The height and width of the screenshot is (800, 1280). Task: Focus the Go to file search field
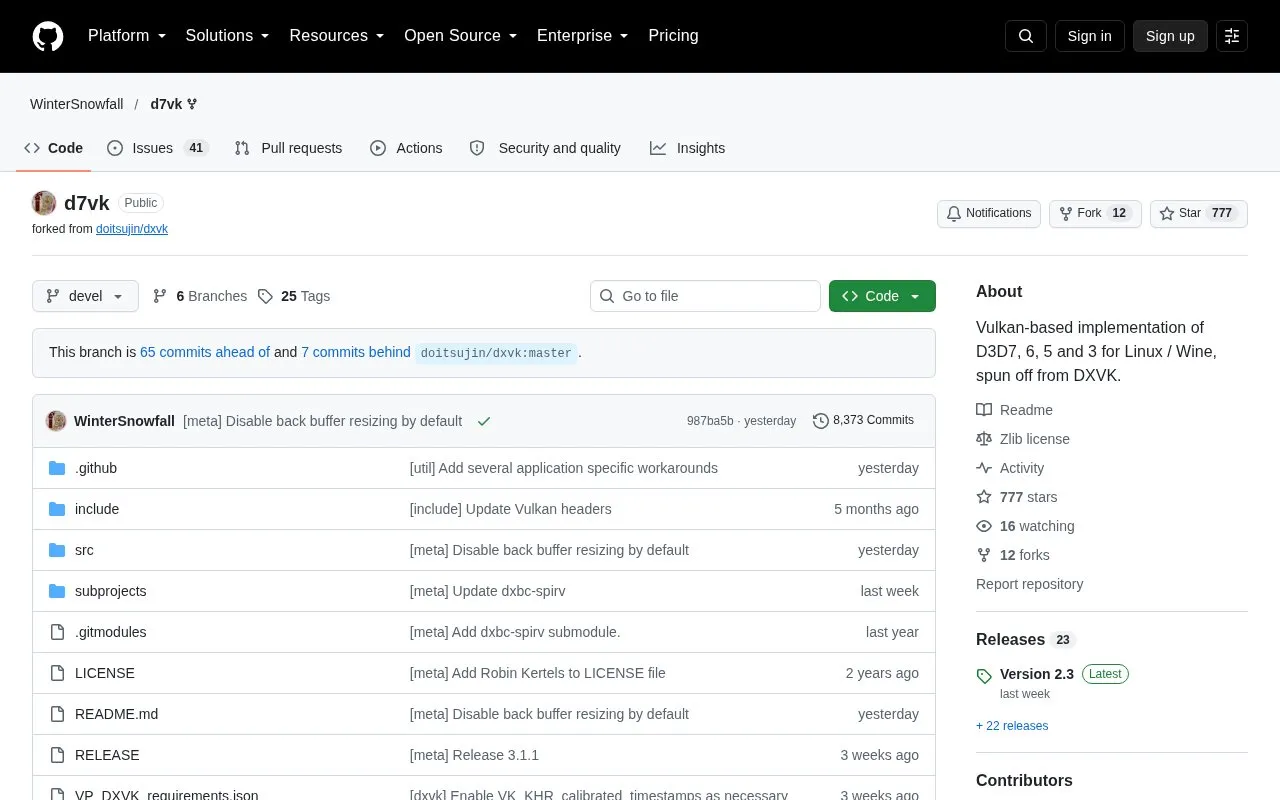point(705,296)
